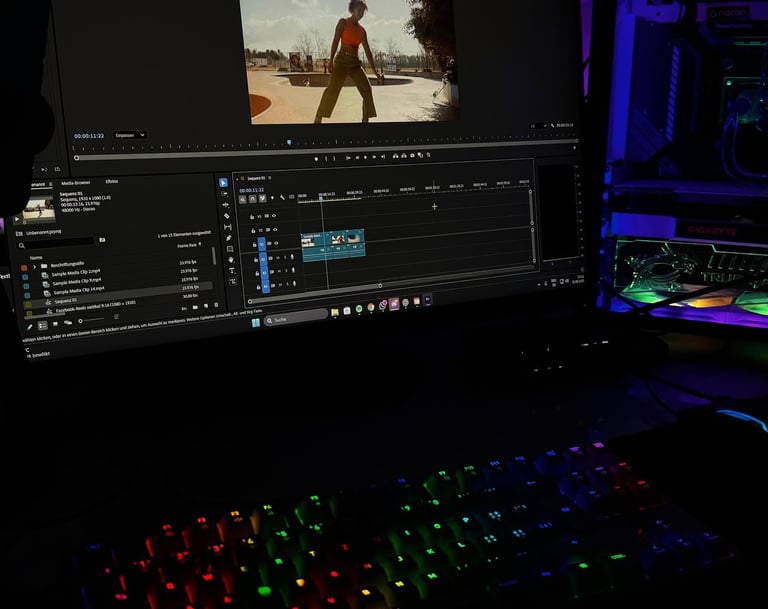Screen dimensions: 768x609
Task: Open the Einpassen zoom level dropdown
Action: [x=130, y=135]
